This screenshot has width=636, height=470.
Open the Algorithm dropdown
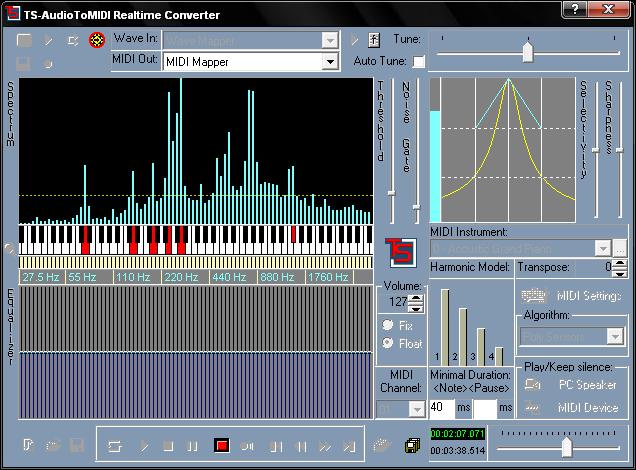[x=615, y=336]
